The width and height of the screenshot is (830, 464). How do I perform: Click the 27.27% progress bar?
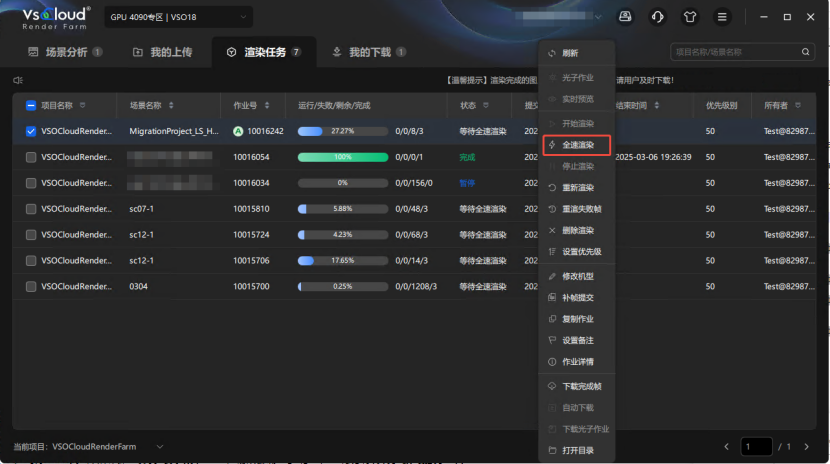tap(342, 131)
